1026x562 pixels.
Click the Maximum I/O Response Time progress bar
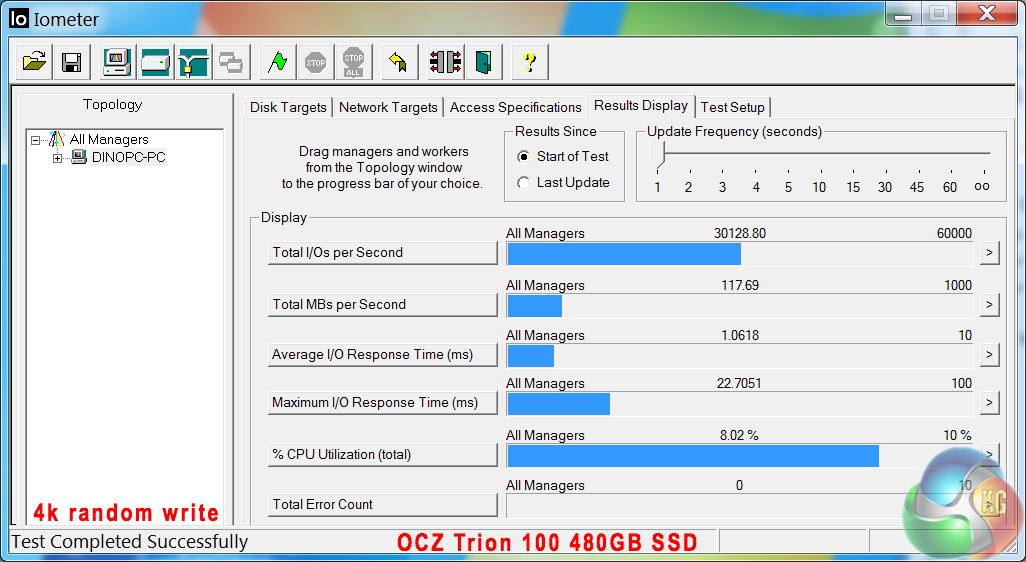(739, 404)
